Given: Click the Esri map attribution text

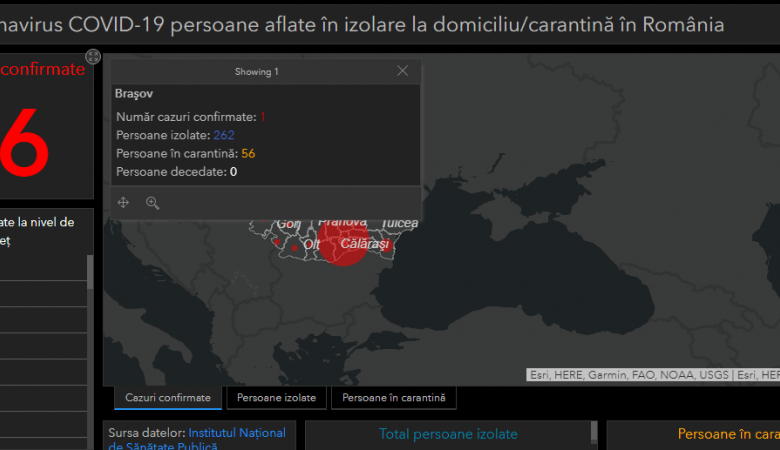Looking at the screenshot, I should [653, 375].
